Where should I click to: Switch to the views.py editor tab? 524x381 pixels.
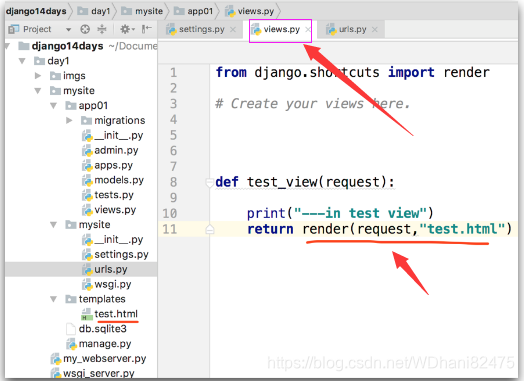coord(281,29)
